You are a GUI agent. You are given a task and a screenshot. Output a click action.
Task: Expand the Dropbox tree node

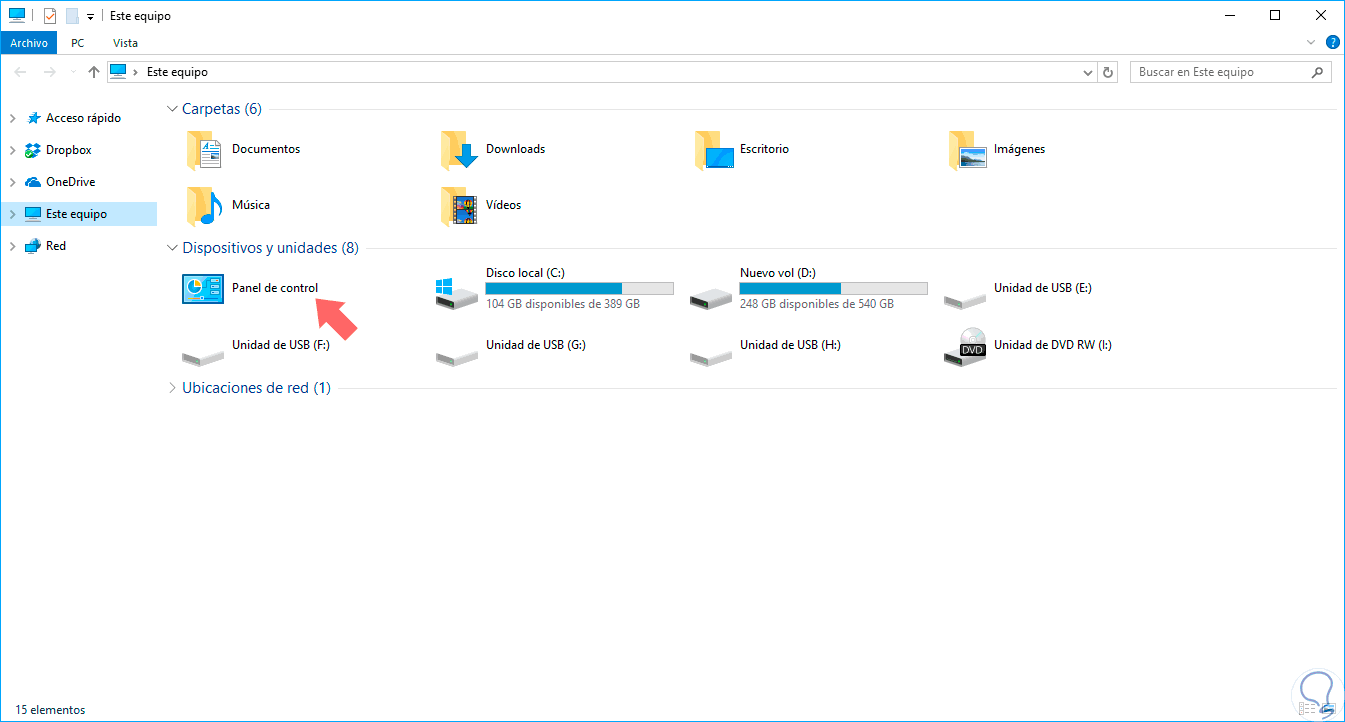pyautogui.click(x=12, y=150)
